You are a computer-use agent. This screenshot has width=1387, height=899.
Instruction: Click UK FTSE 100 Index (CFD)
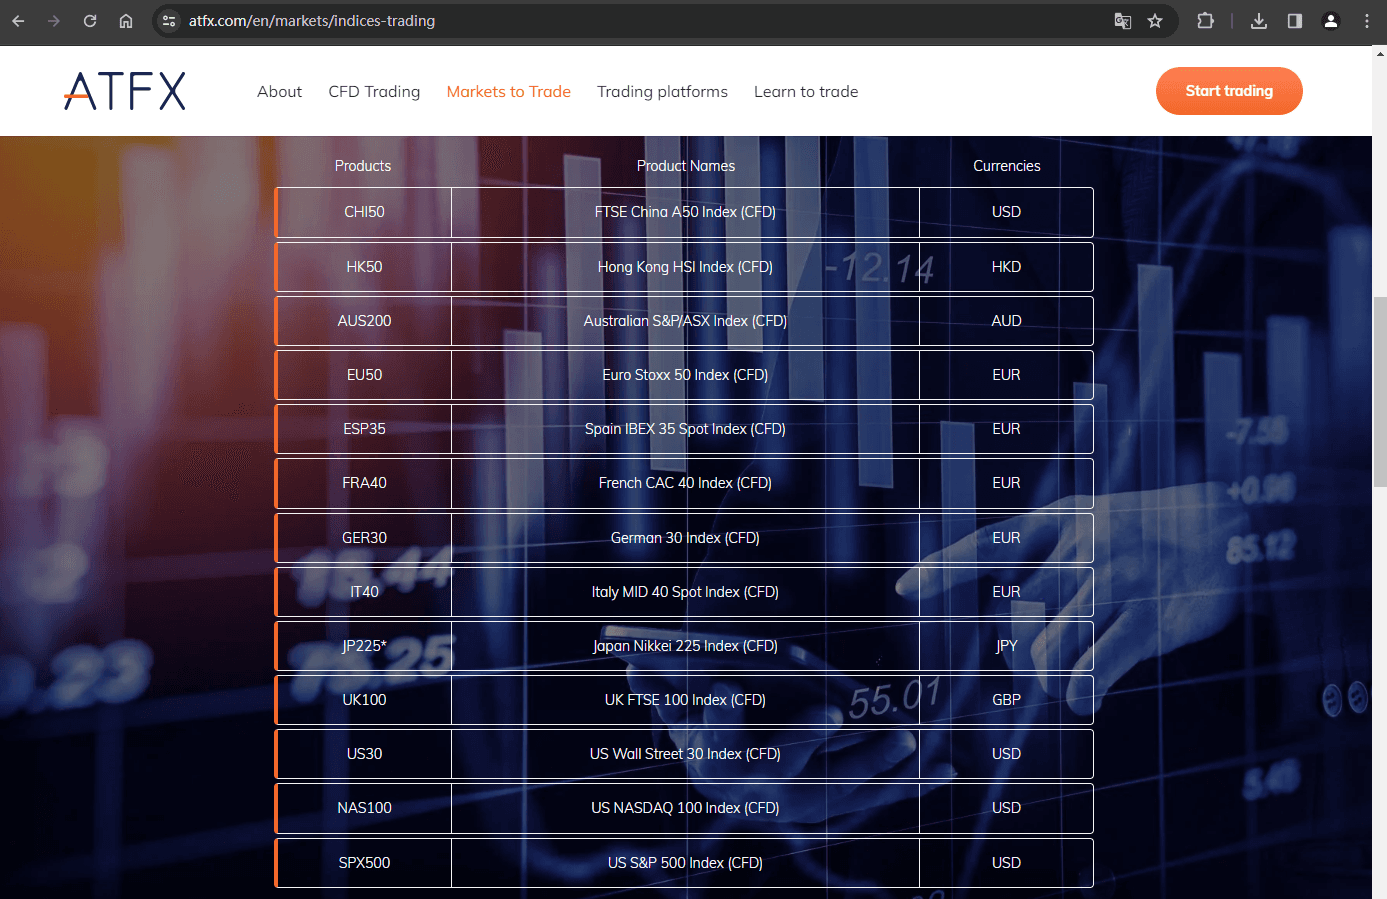coord(685,700)
